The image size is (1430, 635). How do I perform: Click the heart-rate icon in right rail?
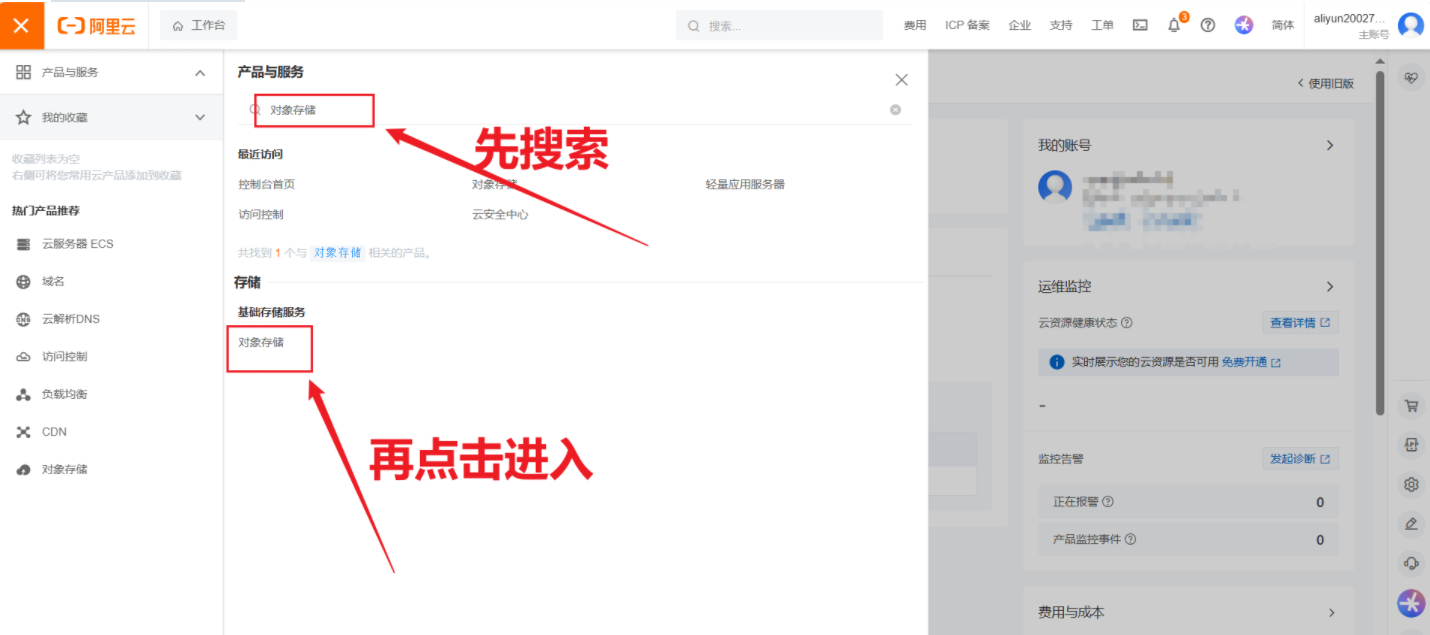click(1411, 78)
